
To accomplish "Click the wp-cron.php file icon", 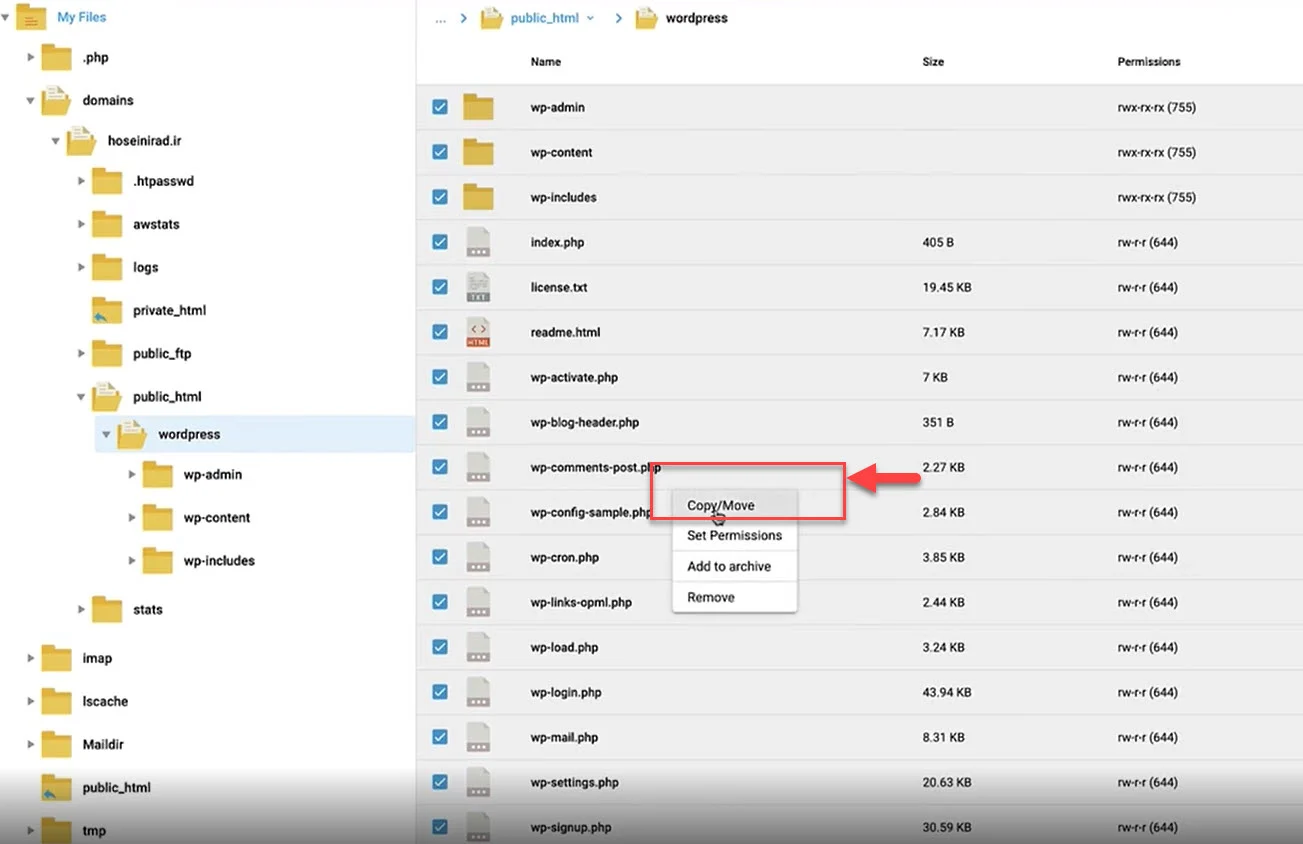I will [479, 557].
